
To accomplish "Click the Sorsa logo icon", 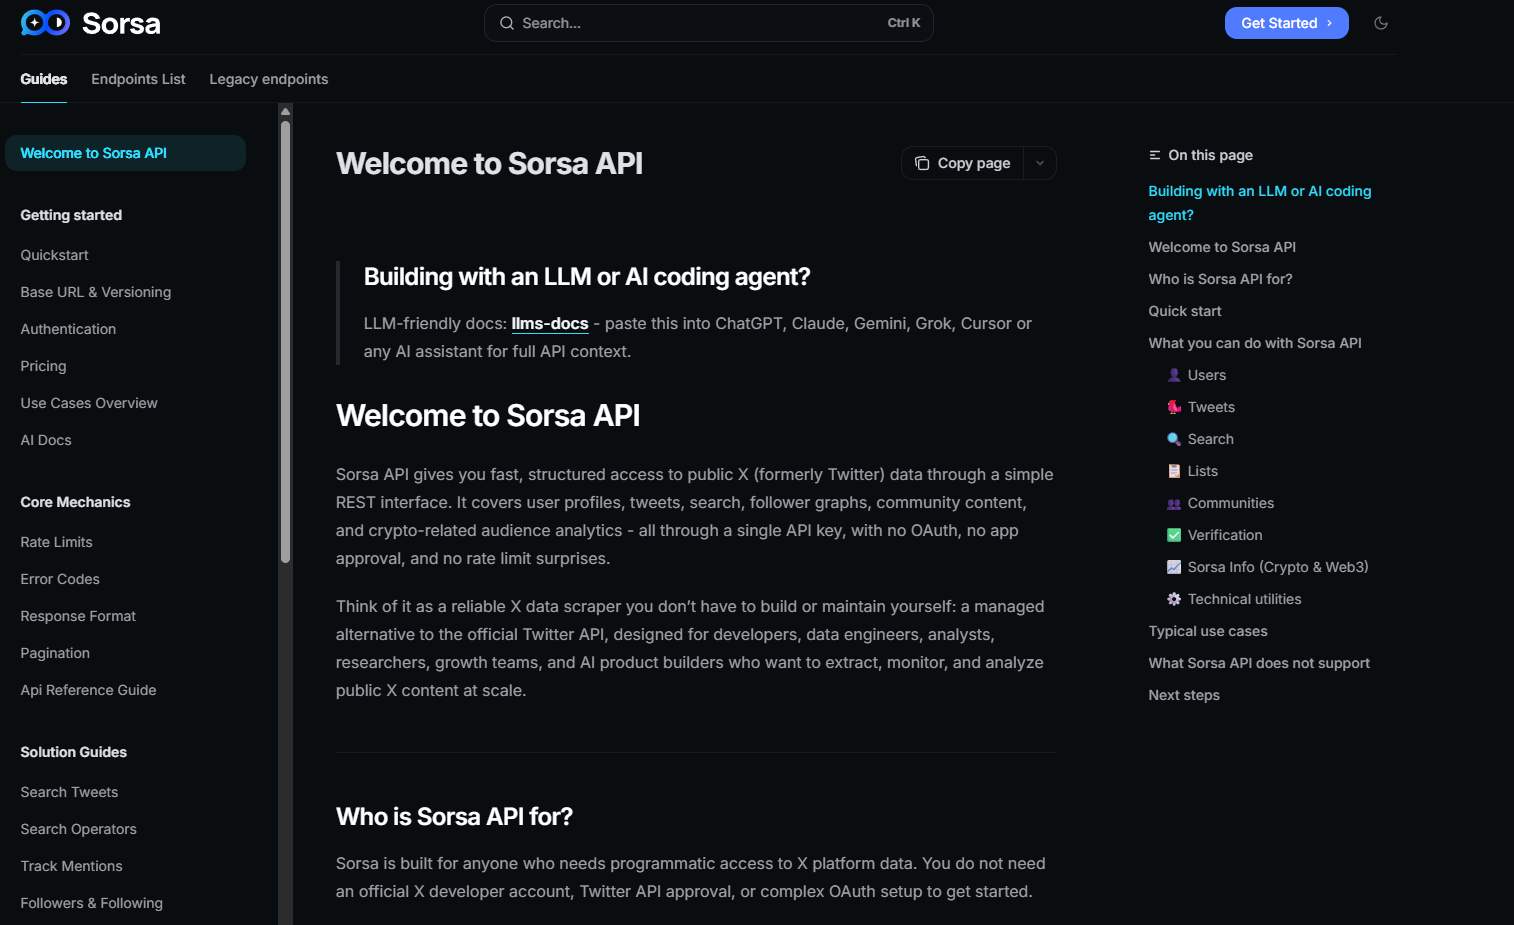I will click(45, 23).
